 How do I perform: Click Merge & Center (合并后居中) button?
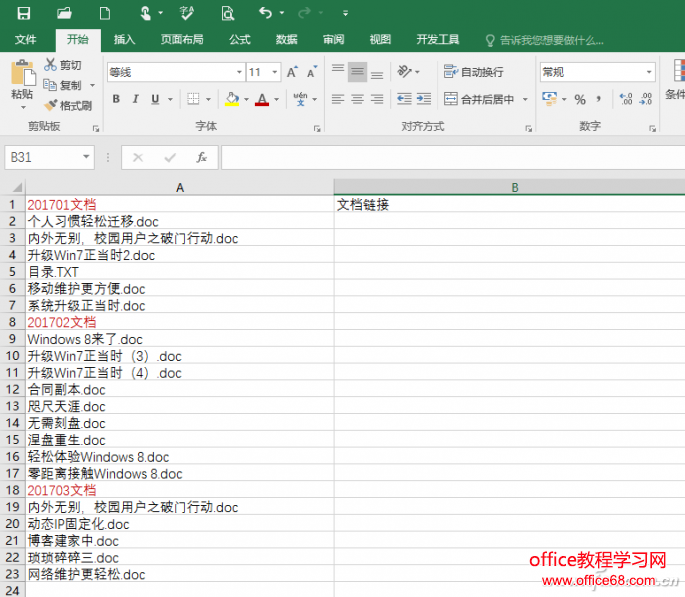tap(479, 99)
